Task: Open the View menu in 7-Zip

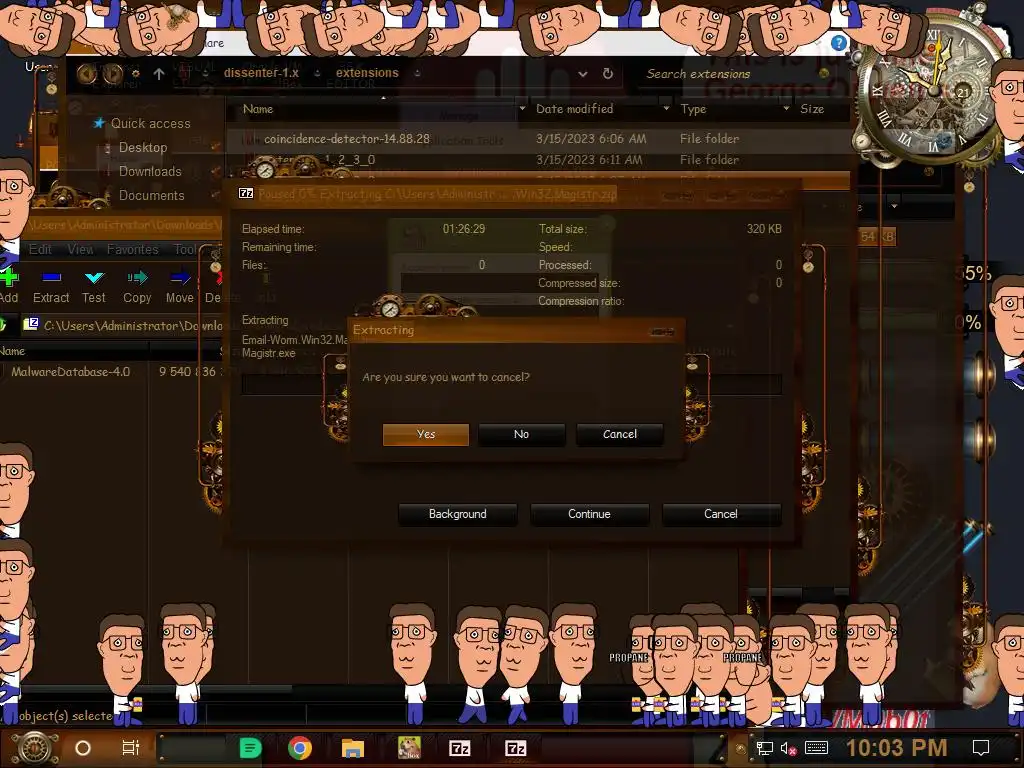Action: click(x=80, y=249)
